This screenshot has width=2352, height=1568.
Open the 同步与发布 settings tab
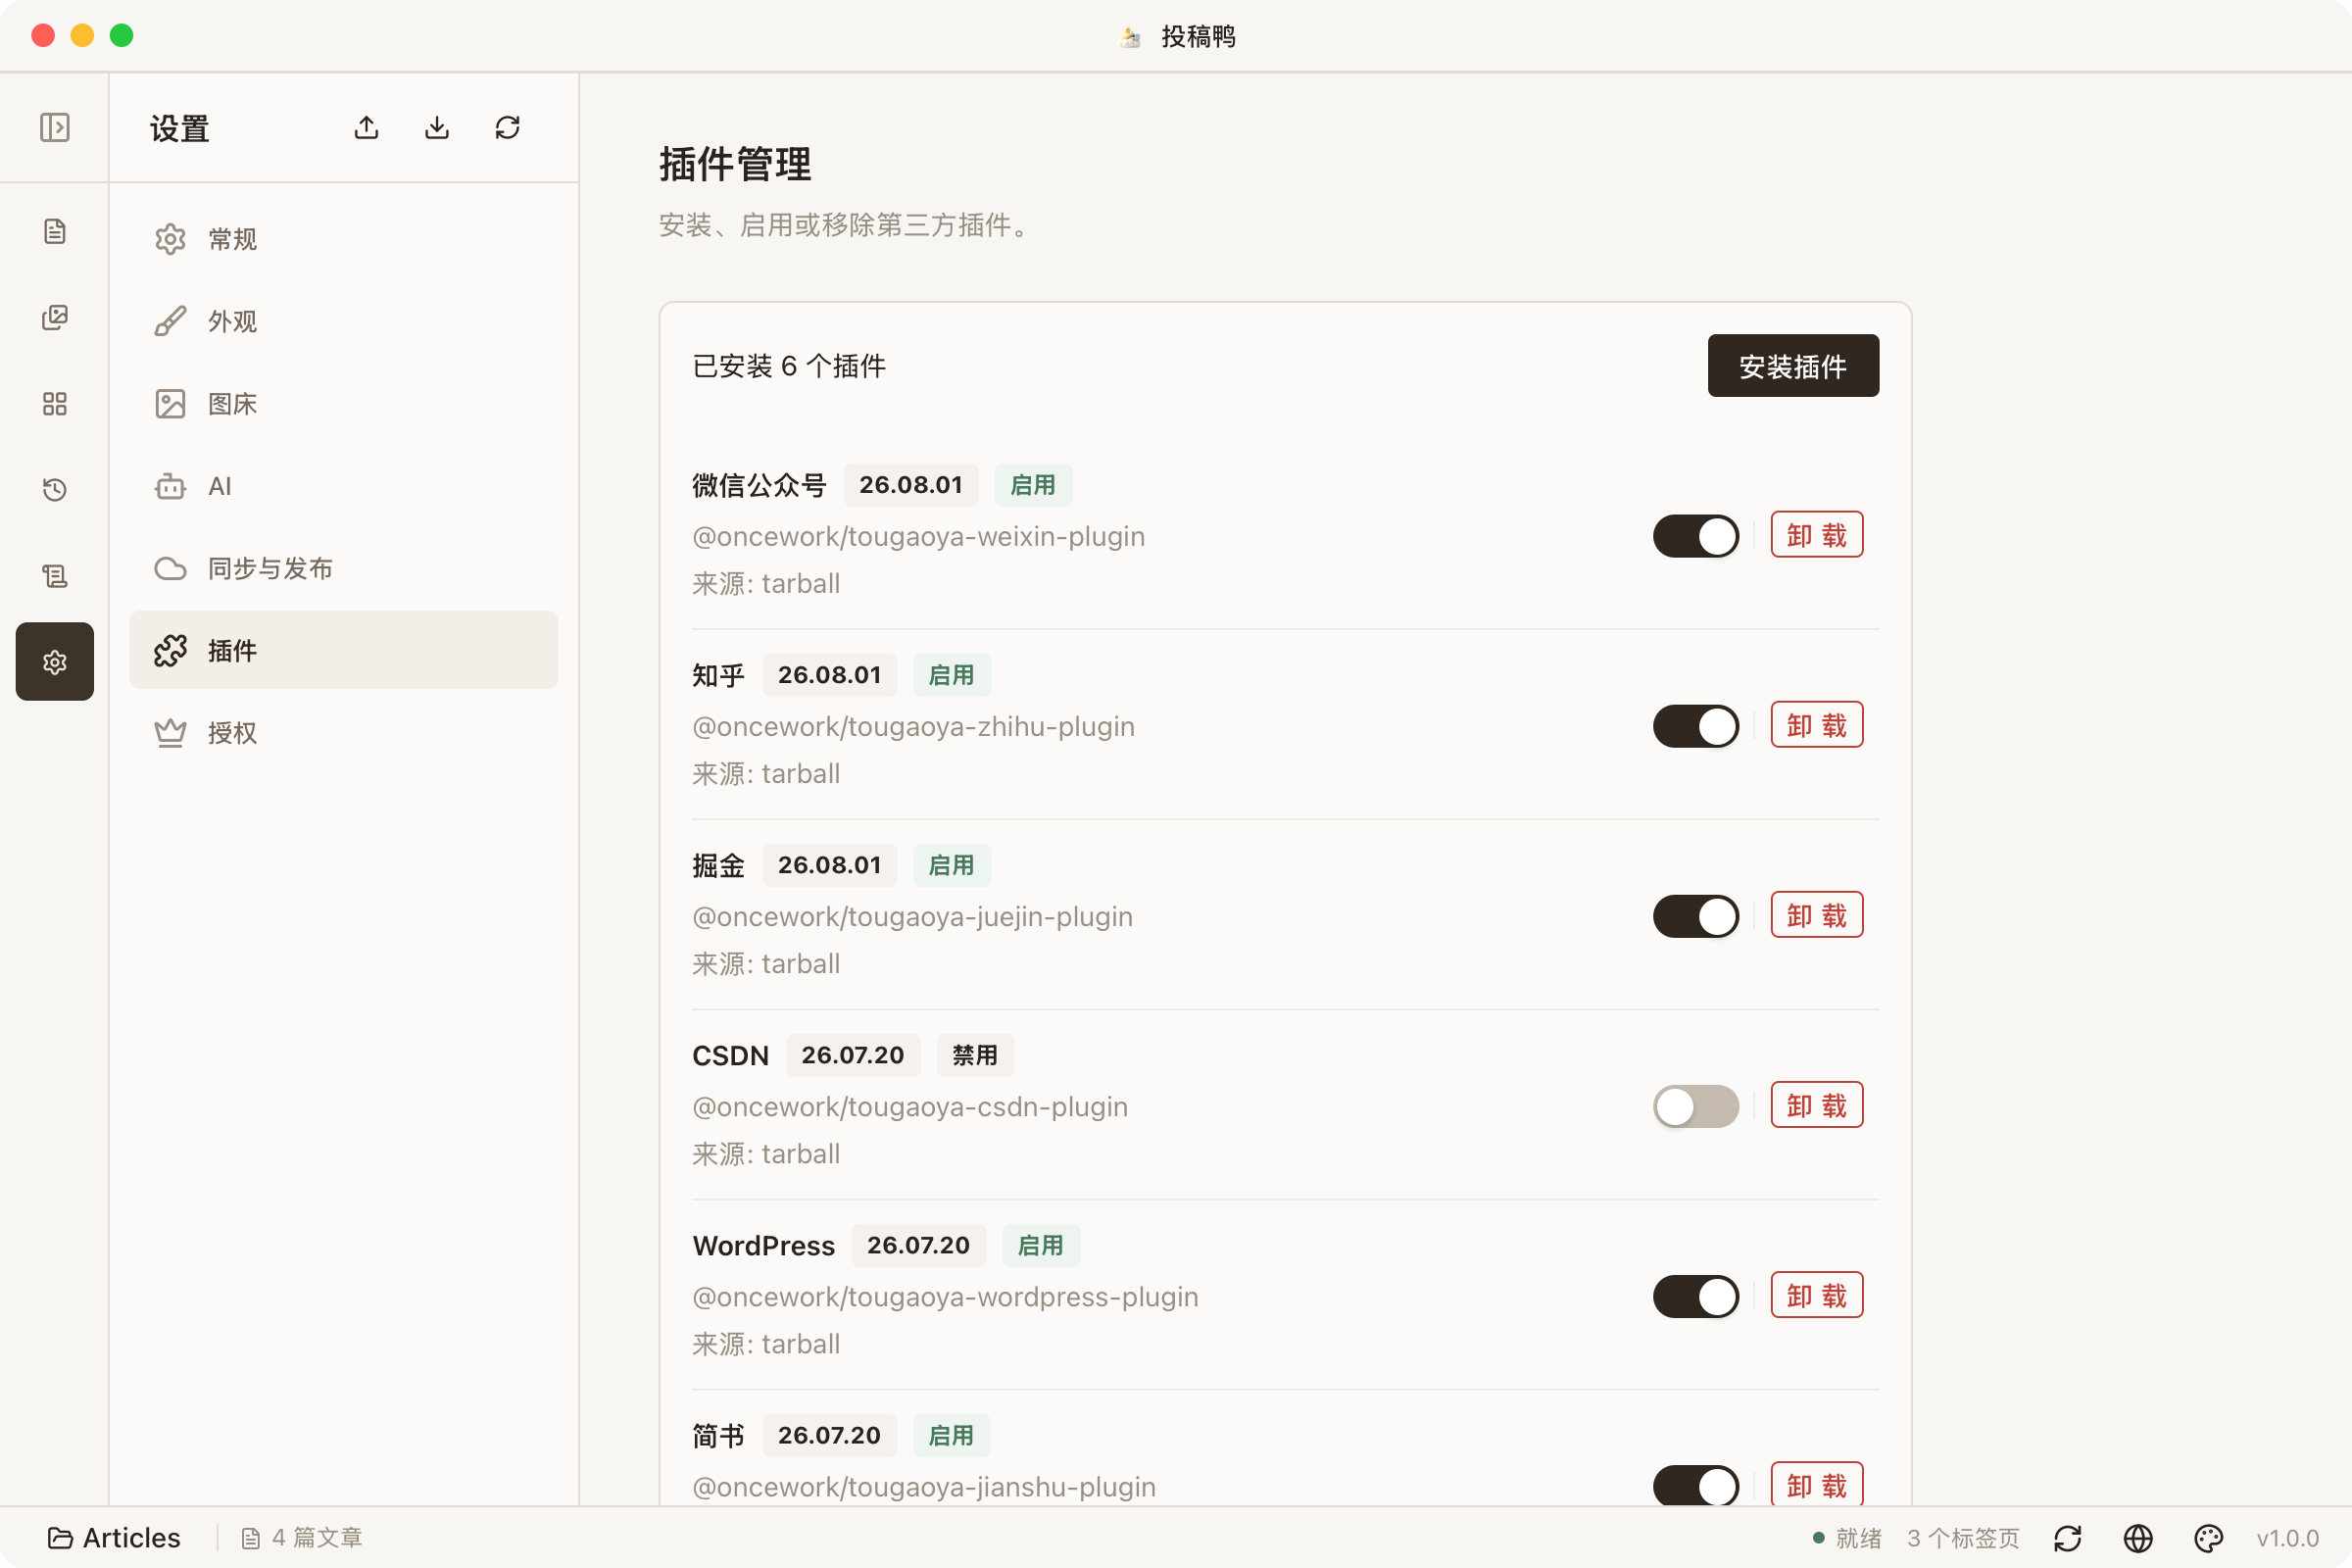coord(344,568)
